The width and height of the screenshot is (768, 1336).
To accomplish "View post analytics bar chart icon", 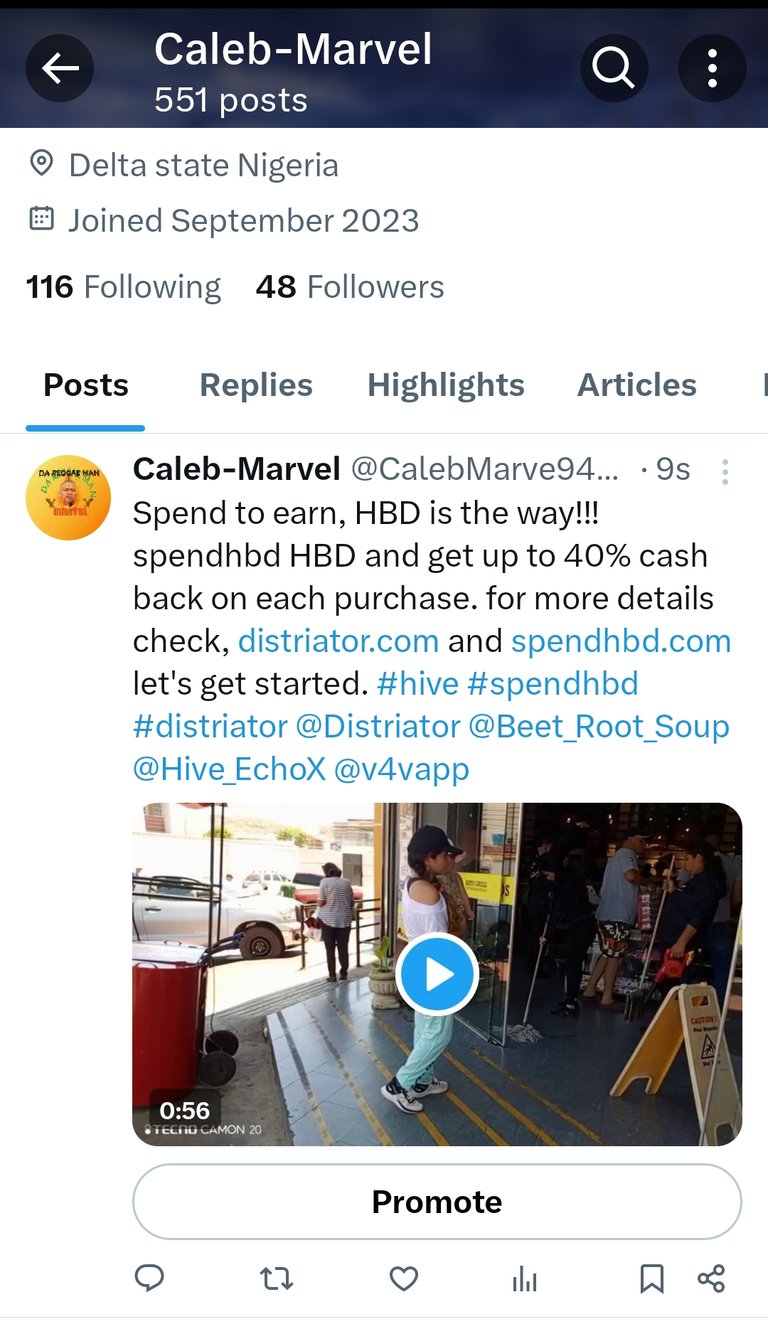I will click(525, 1278).
